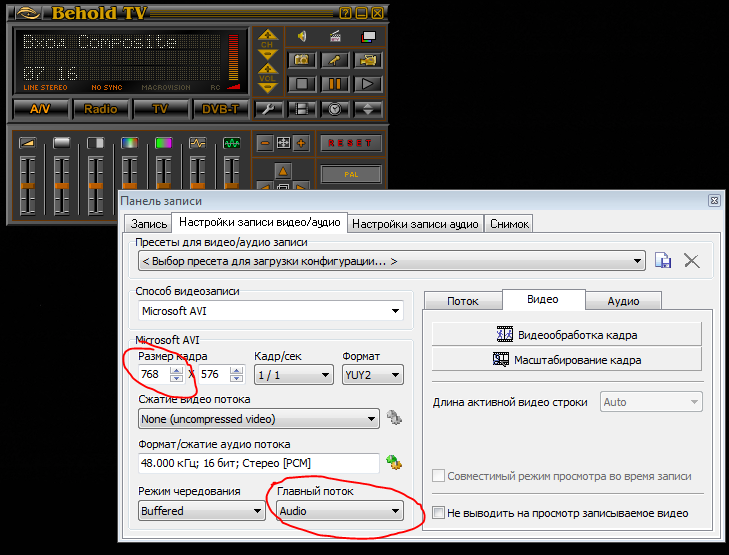Expand the preset selection dropdown
Screen dimensions: 729x555
(391, 261)
